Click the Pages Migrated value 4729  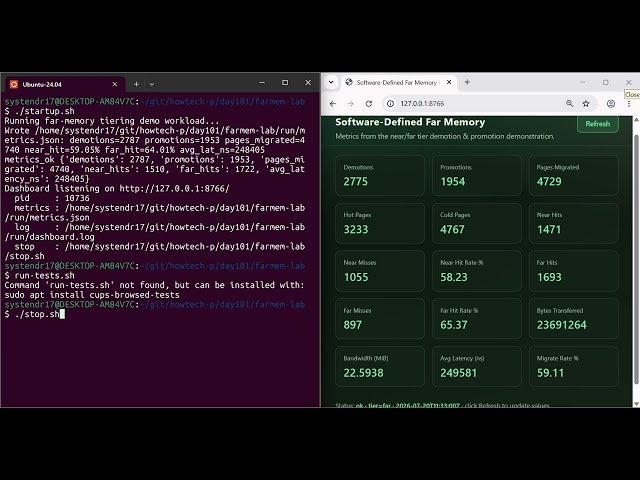click(549, 182)
